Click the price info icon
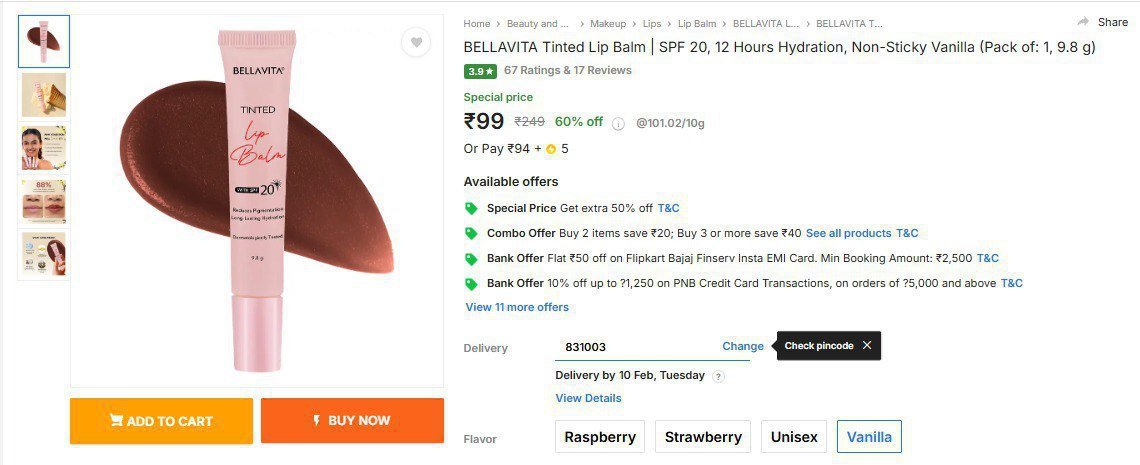This screenshot has height=465, width=1140. click(x=618, y=124)
